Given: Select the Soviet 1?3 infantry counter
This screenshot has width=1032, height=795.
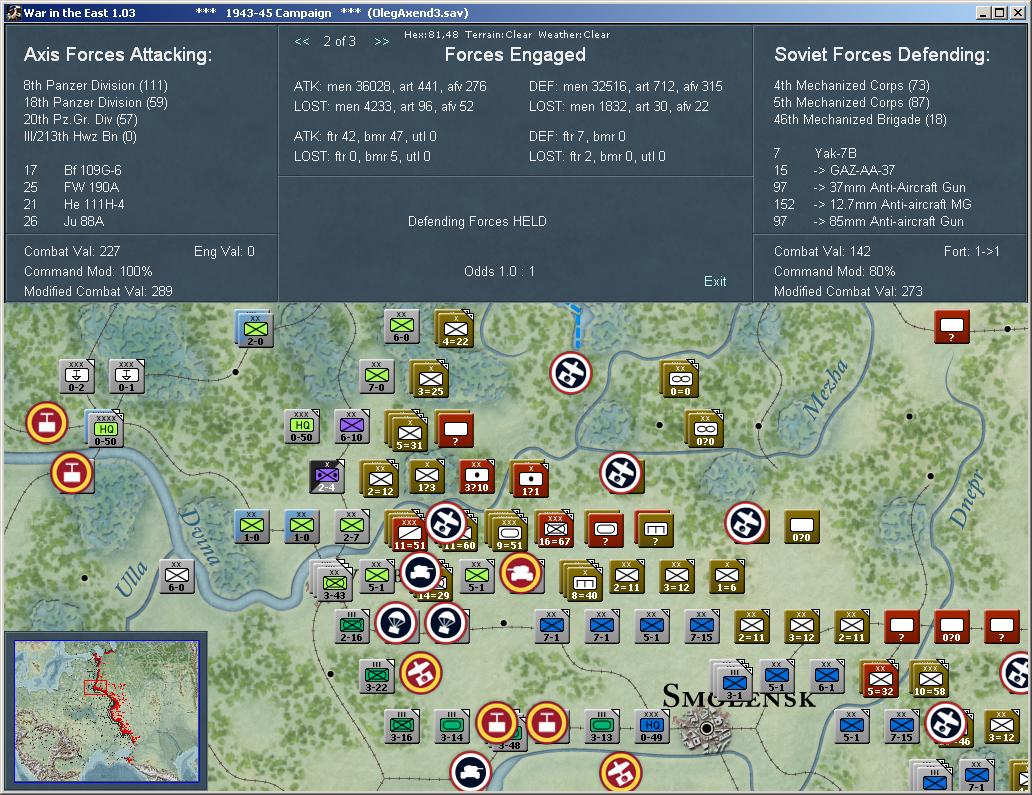Looking at the screenshot, I should [x=426, y=476].
